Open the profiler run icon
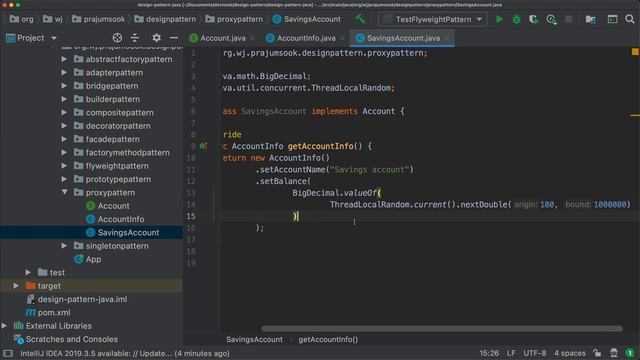The image size is (640, 360). pos(551,19)
